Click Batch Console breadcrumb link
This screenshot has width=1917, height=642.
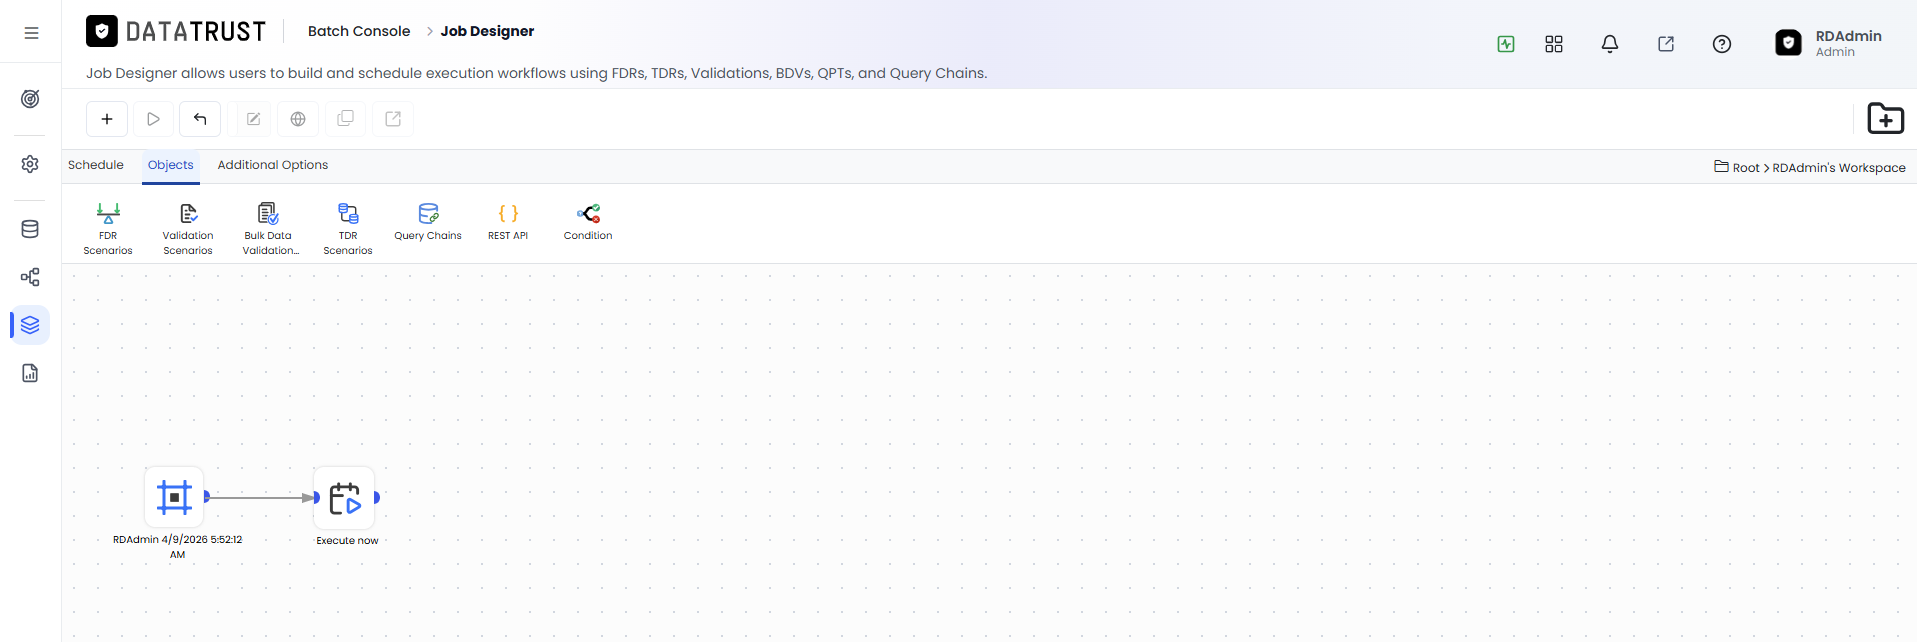[x=359, y=31]
